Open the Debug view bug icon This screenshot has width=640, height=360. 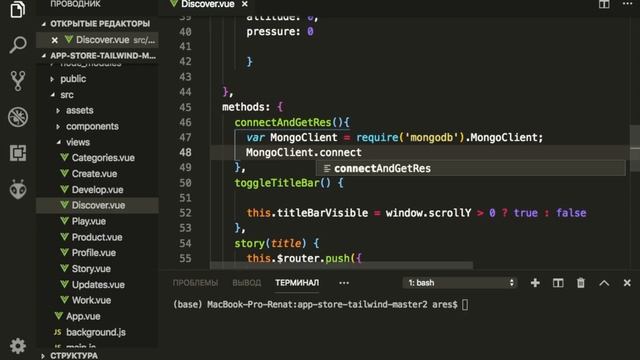[x=18, y=117]
